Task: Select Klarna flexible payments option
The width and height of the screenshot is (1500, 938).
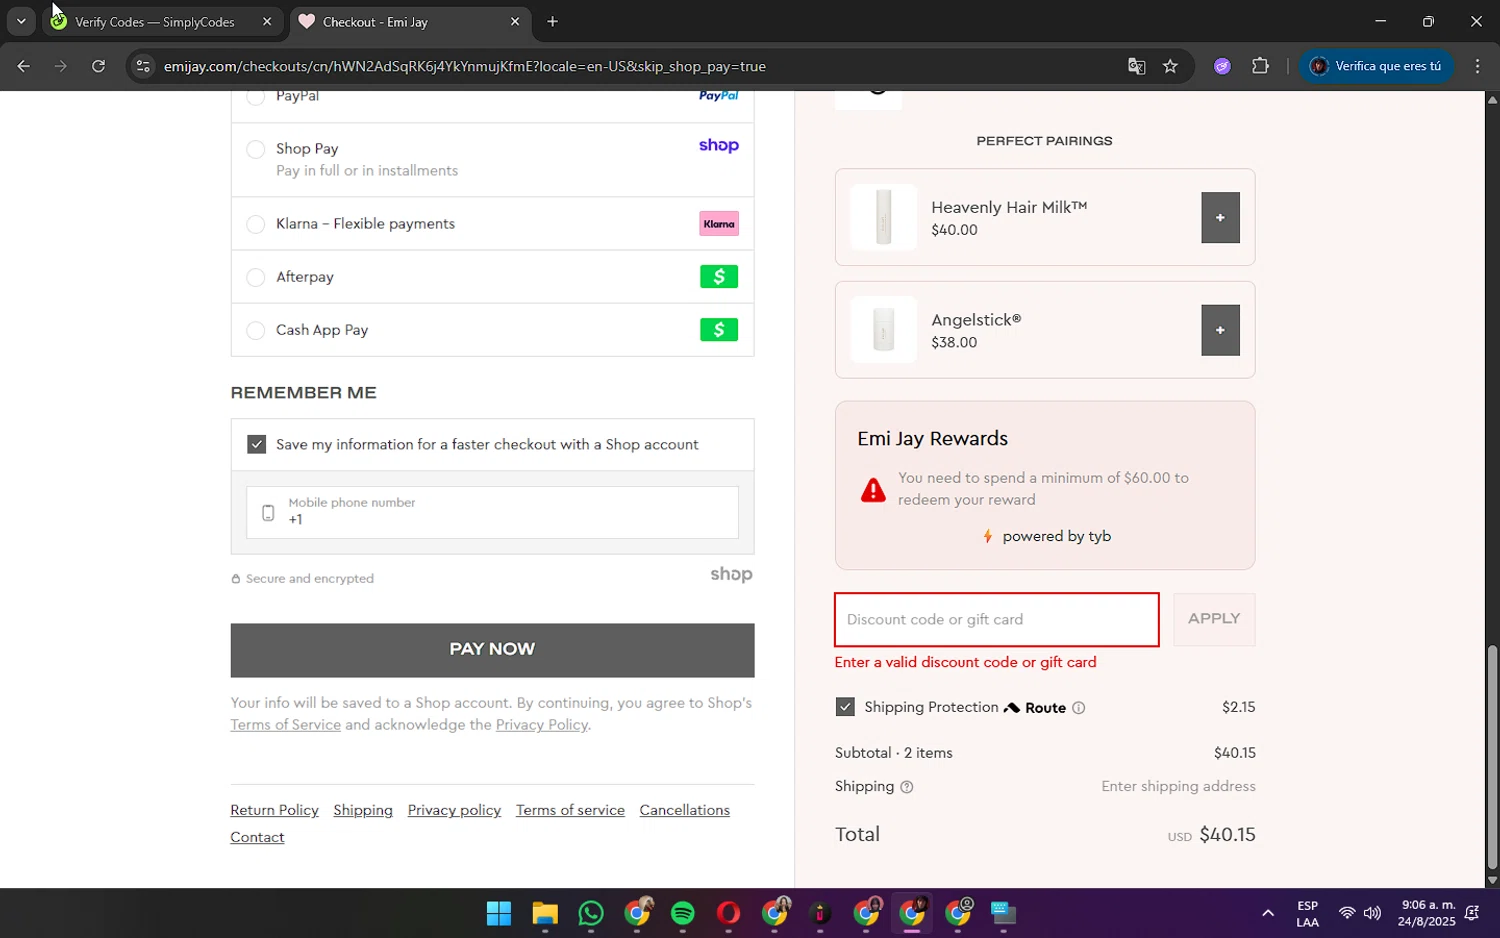Action: [256, 224]
